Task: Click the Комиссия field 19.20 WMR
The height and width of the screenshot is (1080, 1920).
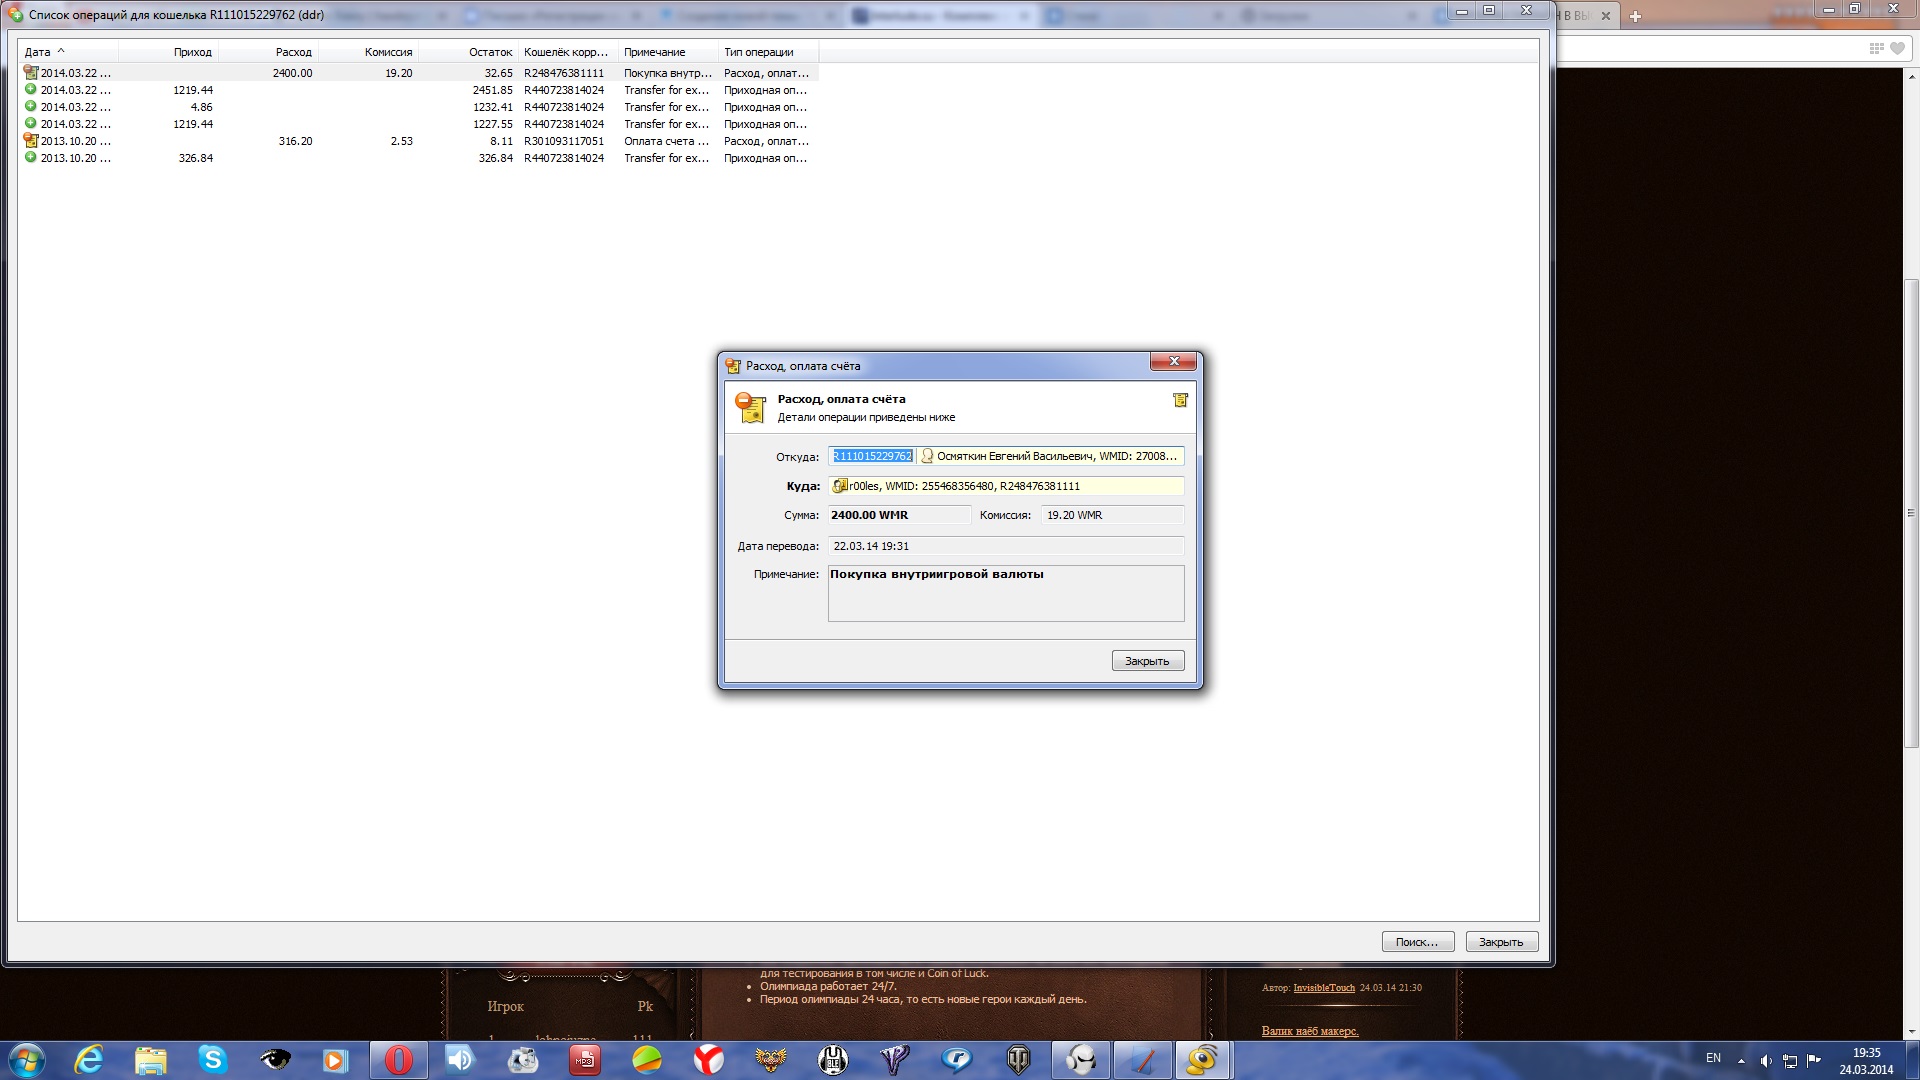Action: coord(1112,515)
